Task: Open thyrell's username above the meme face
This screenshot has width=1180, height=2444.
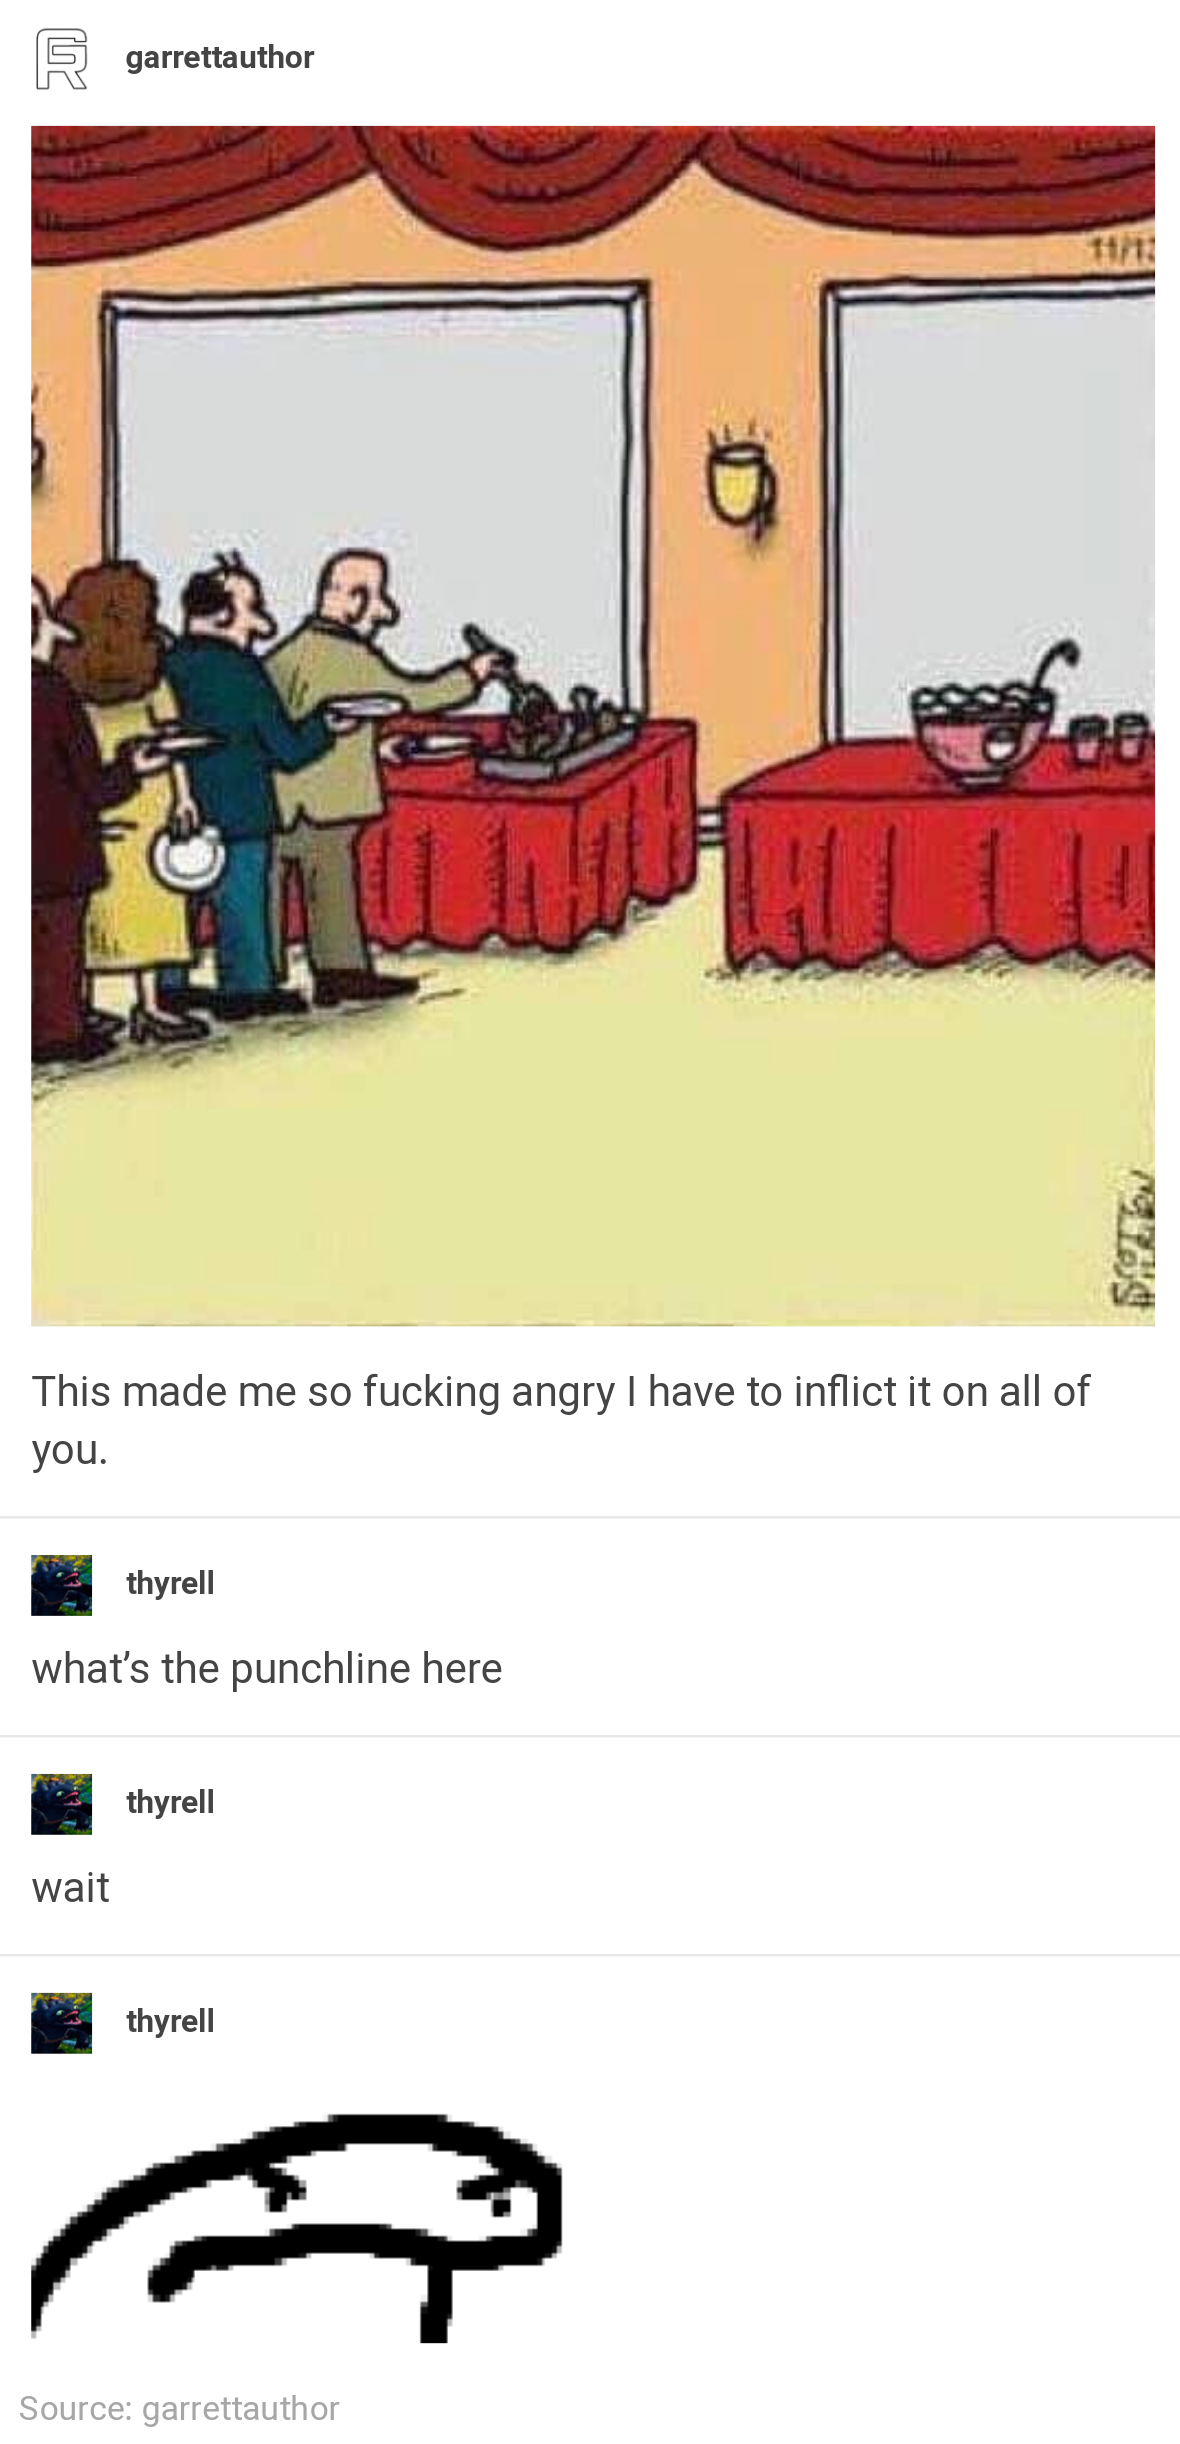Action: (x=170, y=2021)
